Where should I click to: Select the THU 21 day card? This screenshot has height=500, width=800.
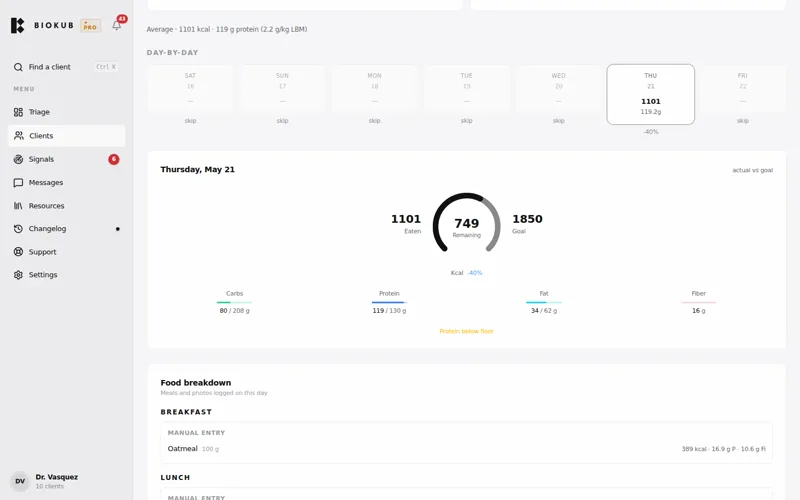651,94
